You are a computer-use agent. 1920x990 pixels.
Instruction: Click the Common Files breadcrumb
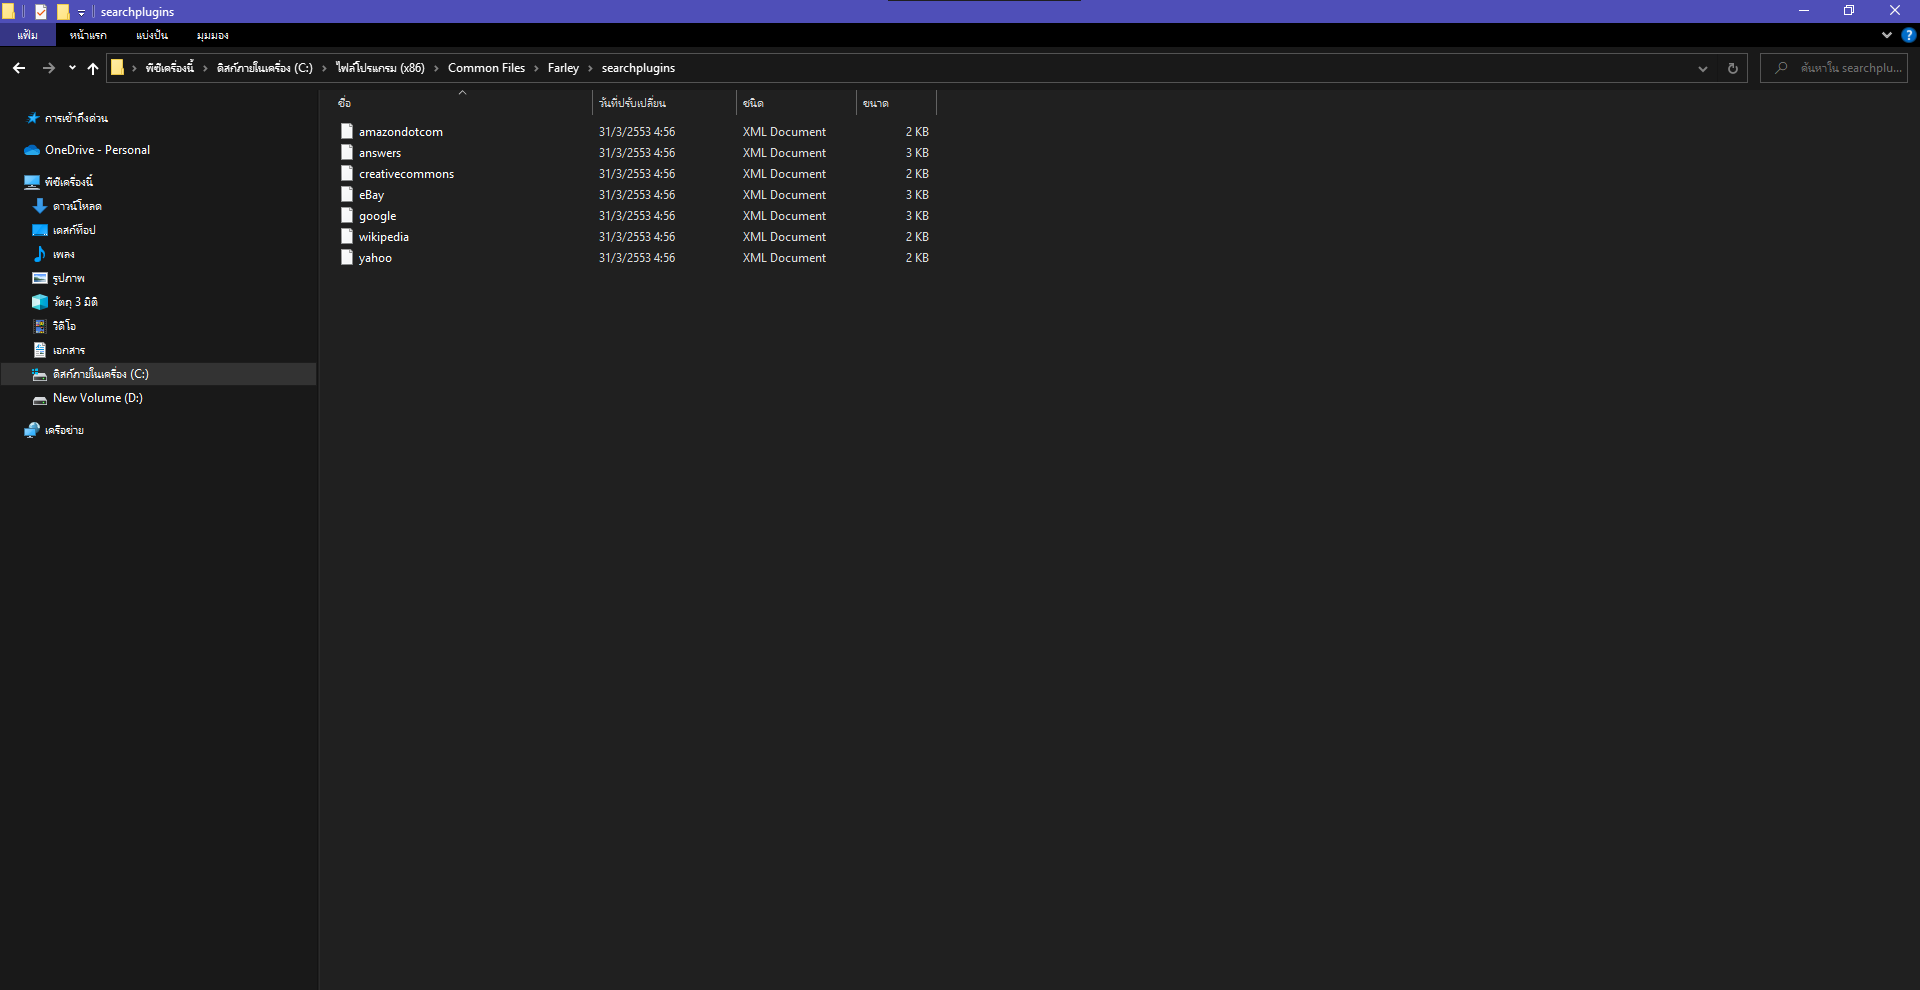click(x=486, y=68)
